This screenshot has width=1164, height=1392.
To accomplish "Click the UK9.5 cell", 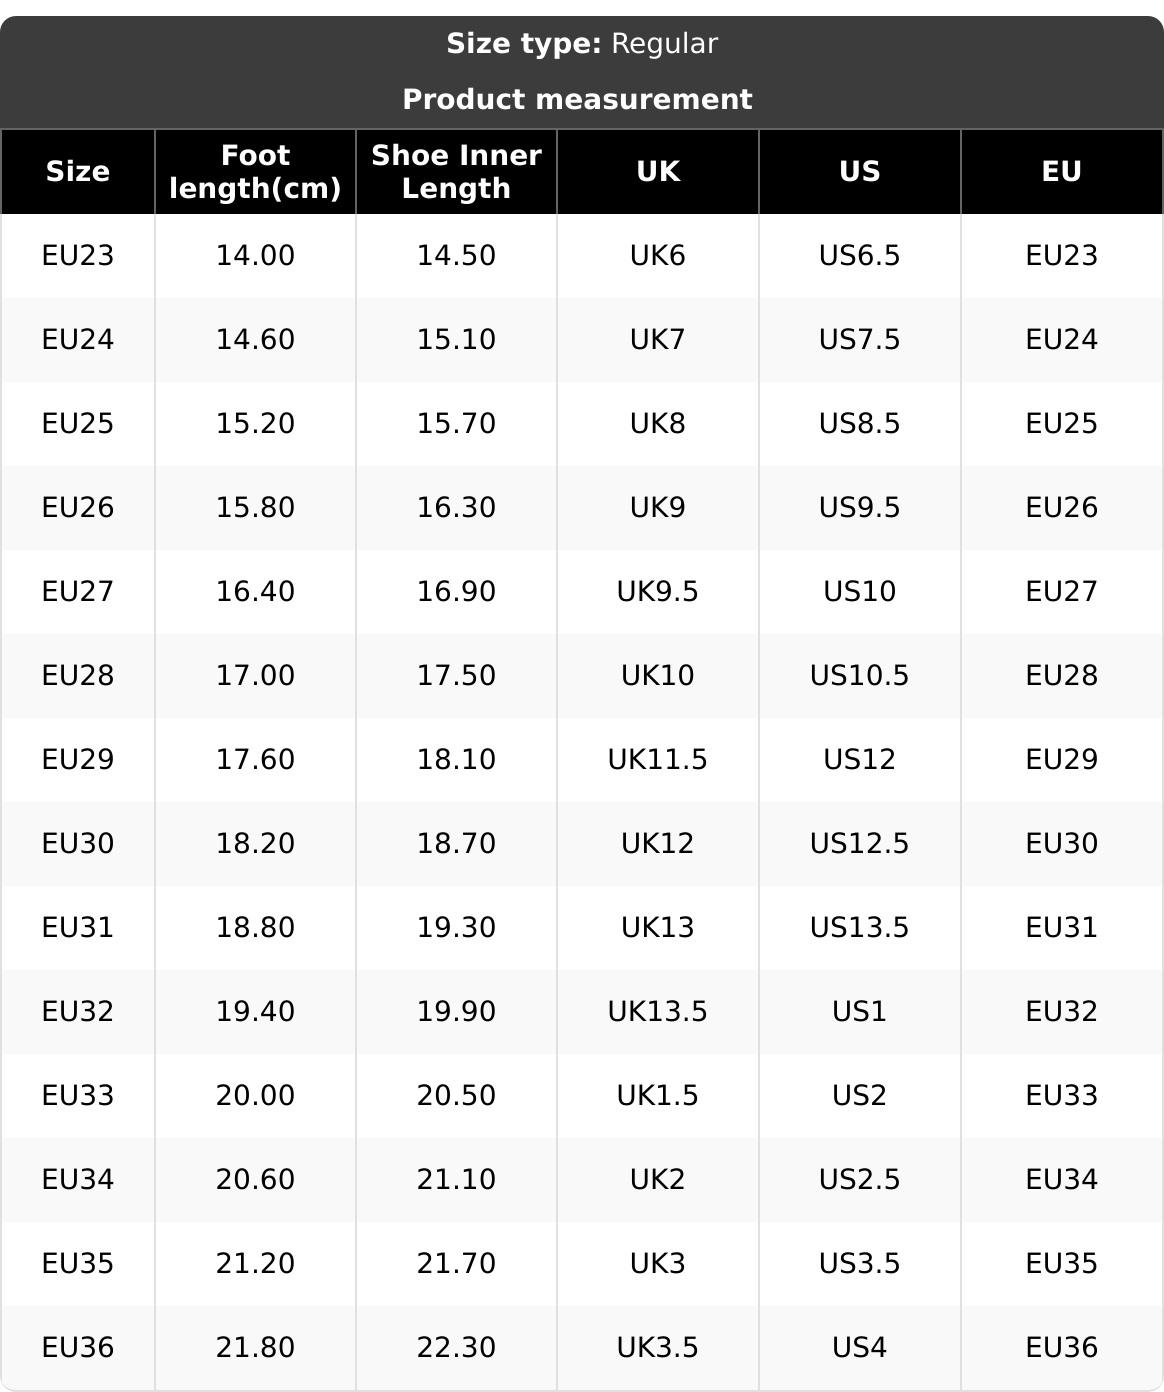I will [x=658, y=592].
